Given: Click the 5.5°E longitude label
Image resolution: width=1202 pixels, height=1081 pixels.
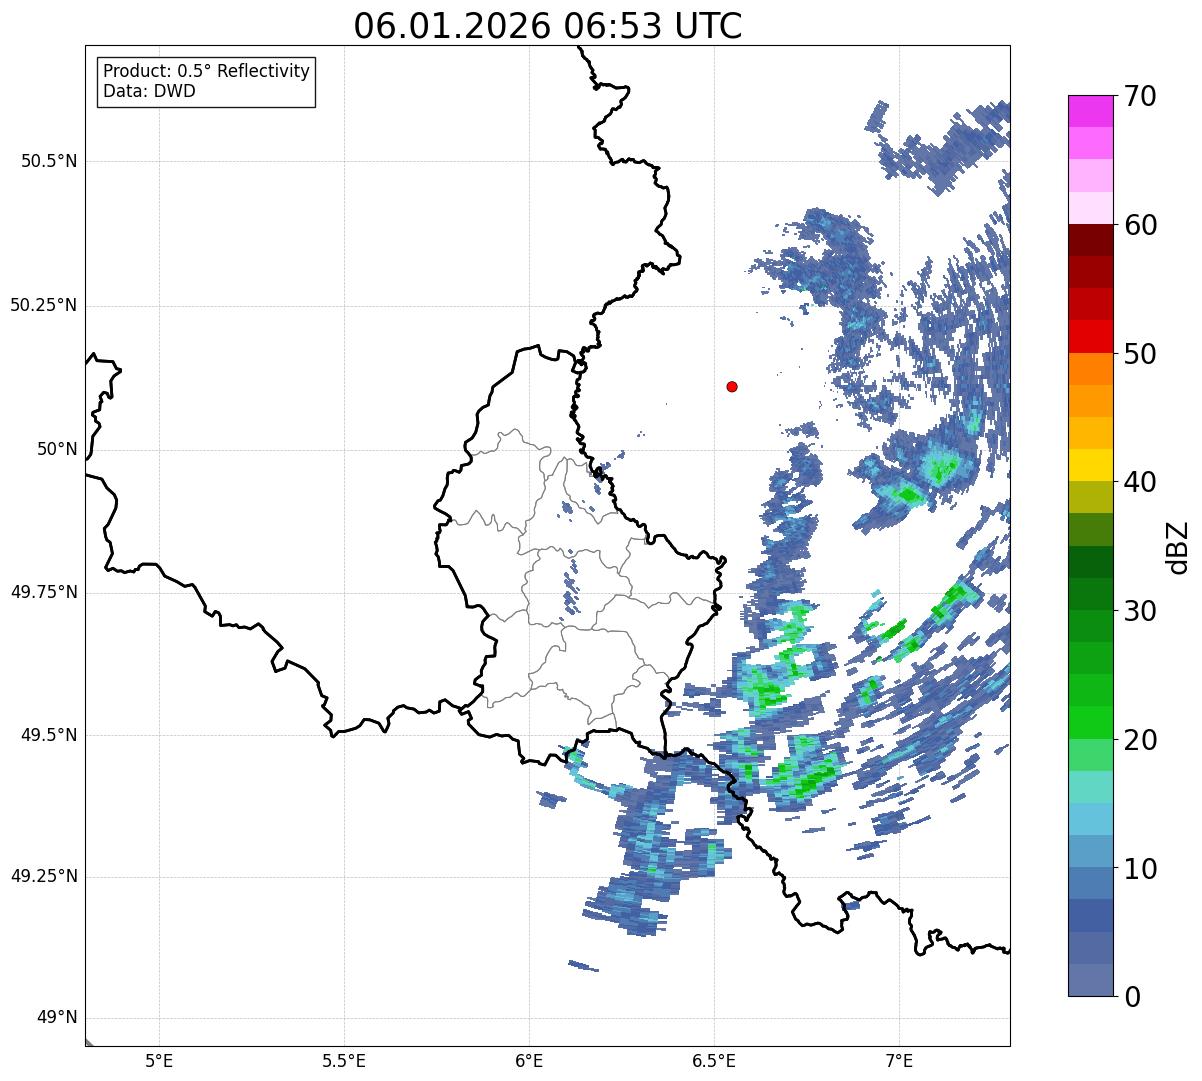Looking at the screenshot, I should coord(344,1060).
